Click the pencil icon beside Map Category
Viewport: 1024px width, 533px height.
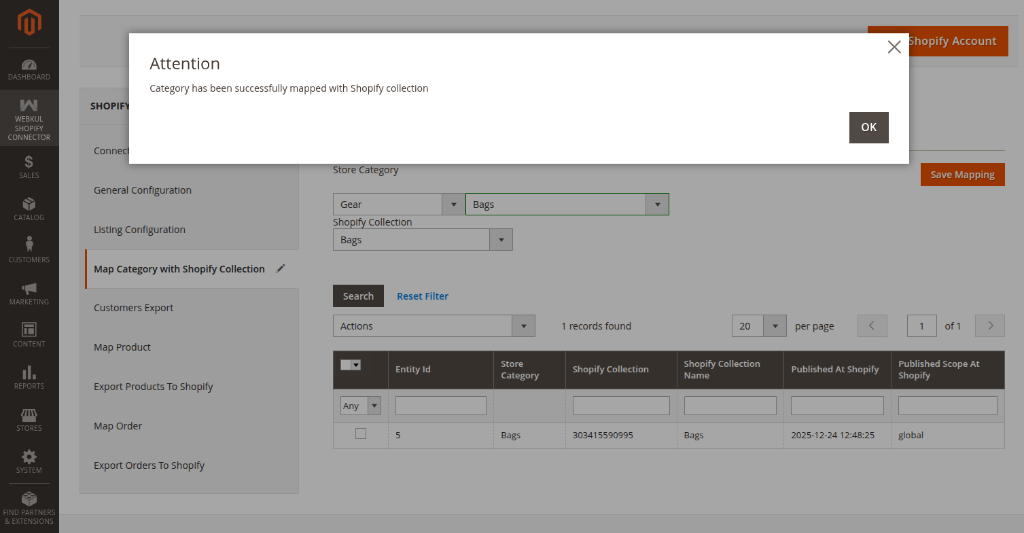point(281,268)
